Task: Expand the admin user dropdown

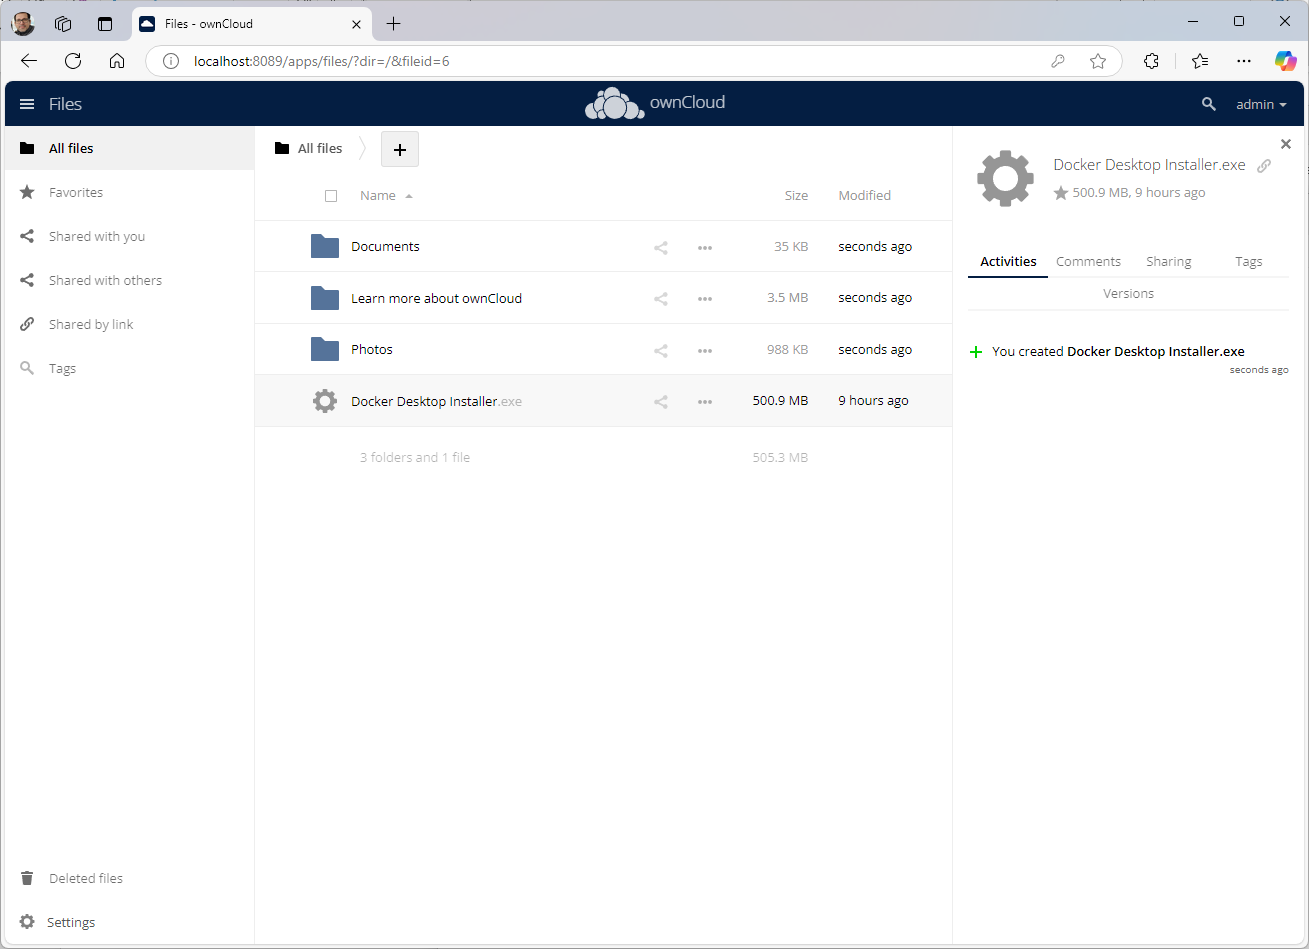Action: pos(1261,104)
